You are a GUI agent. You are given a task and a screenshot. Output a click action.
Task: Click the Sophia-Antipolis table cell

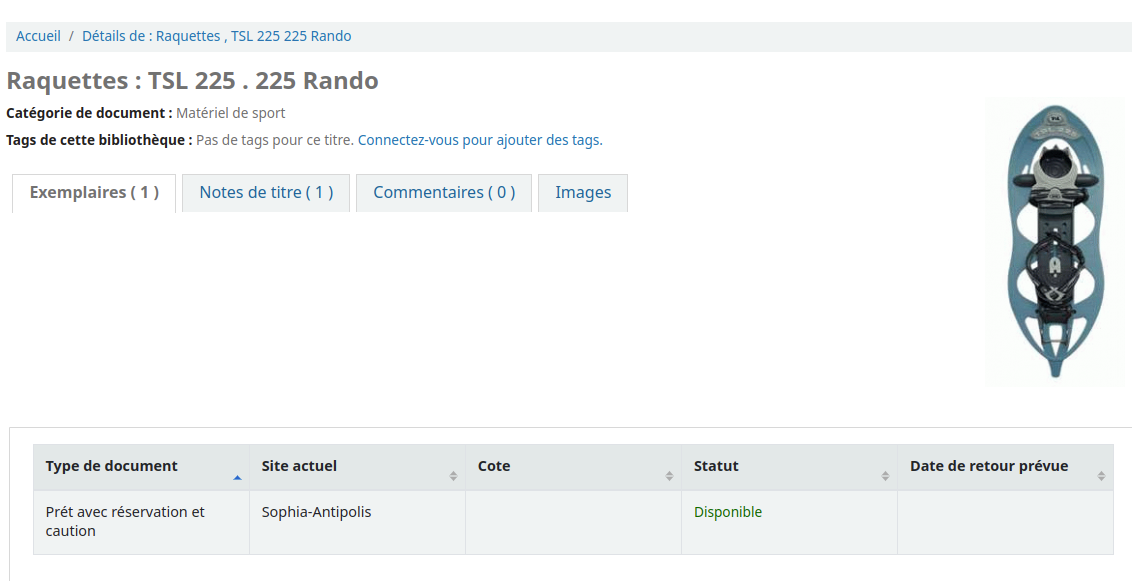pos(316,512)
